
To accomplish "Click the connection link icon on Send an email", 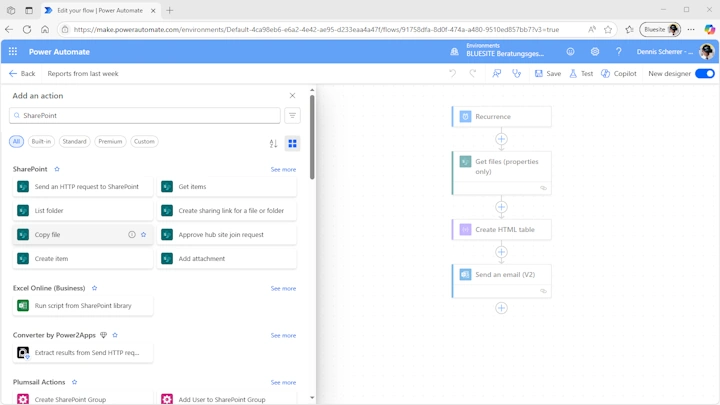I will [x=543, y=291].
